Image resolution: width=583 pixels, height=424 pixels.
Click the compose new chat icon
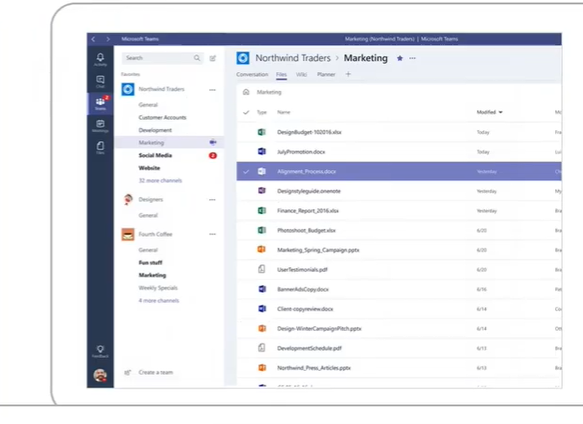213,58
